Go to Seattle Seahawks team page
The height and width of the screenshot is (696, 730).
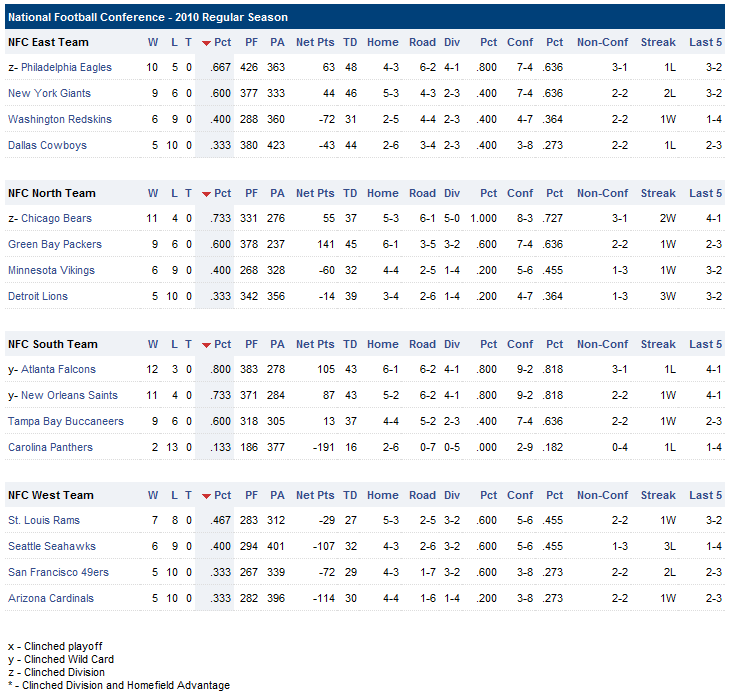pos(52,546)
